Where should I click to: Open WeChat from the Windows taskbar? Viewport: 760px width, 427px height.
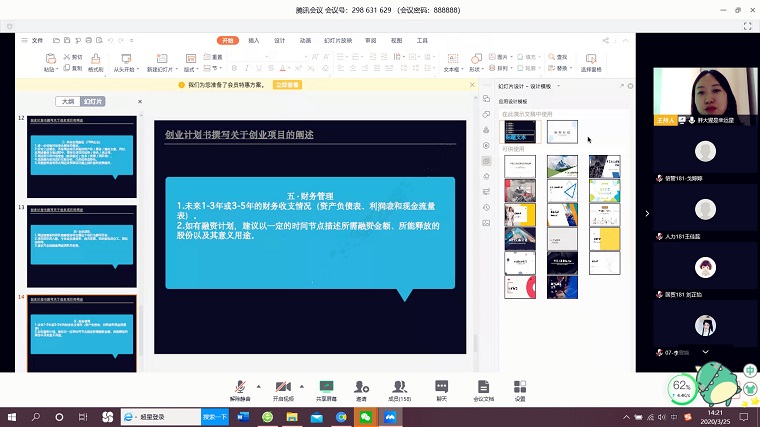tap(366, 416)
